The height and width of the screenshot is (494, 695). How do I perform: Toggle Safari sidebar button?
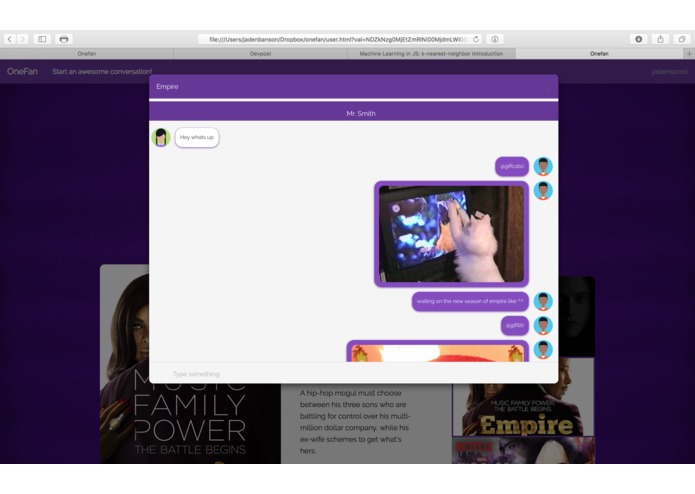(x=42, y=39)
